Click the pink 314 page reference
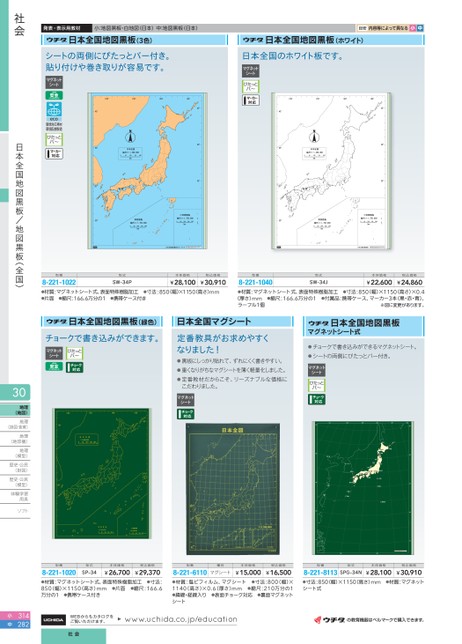Screen dimensions: 462x644 click(x=15, y=616)
